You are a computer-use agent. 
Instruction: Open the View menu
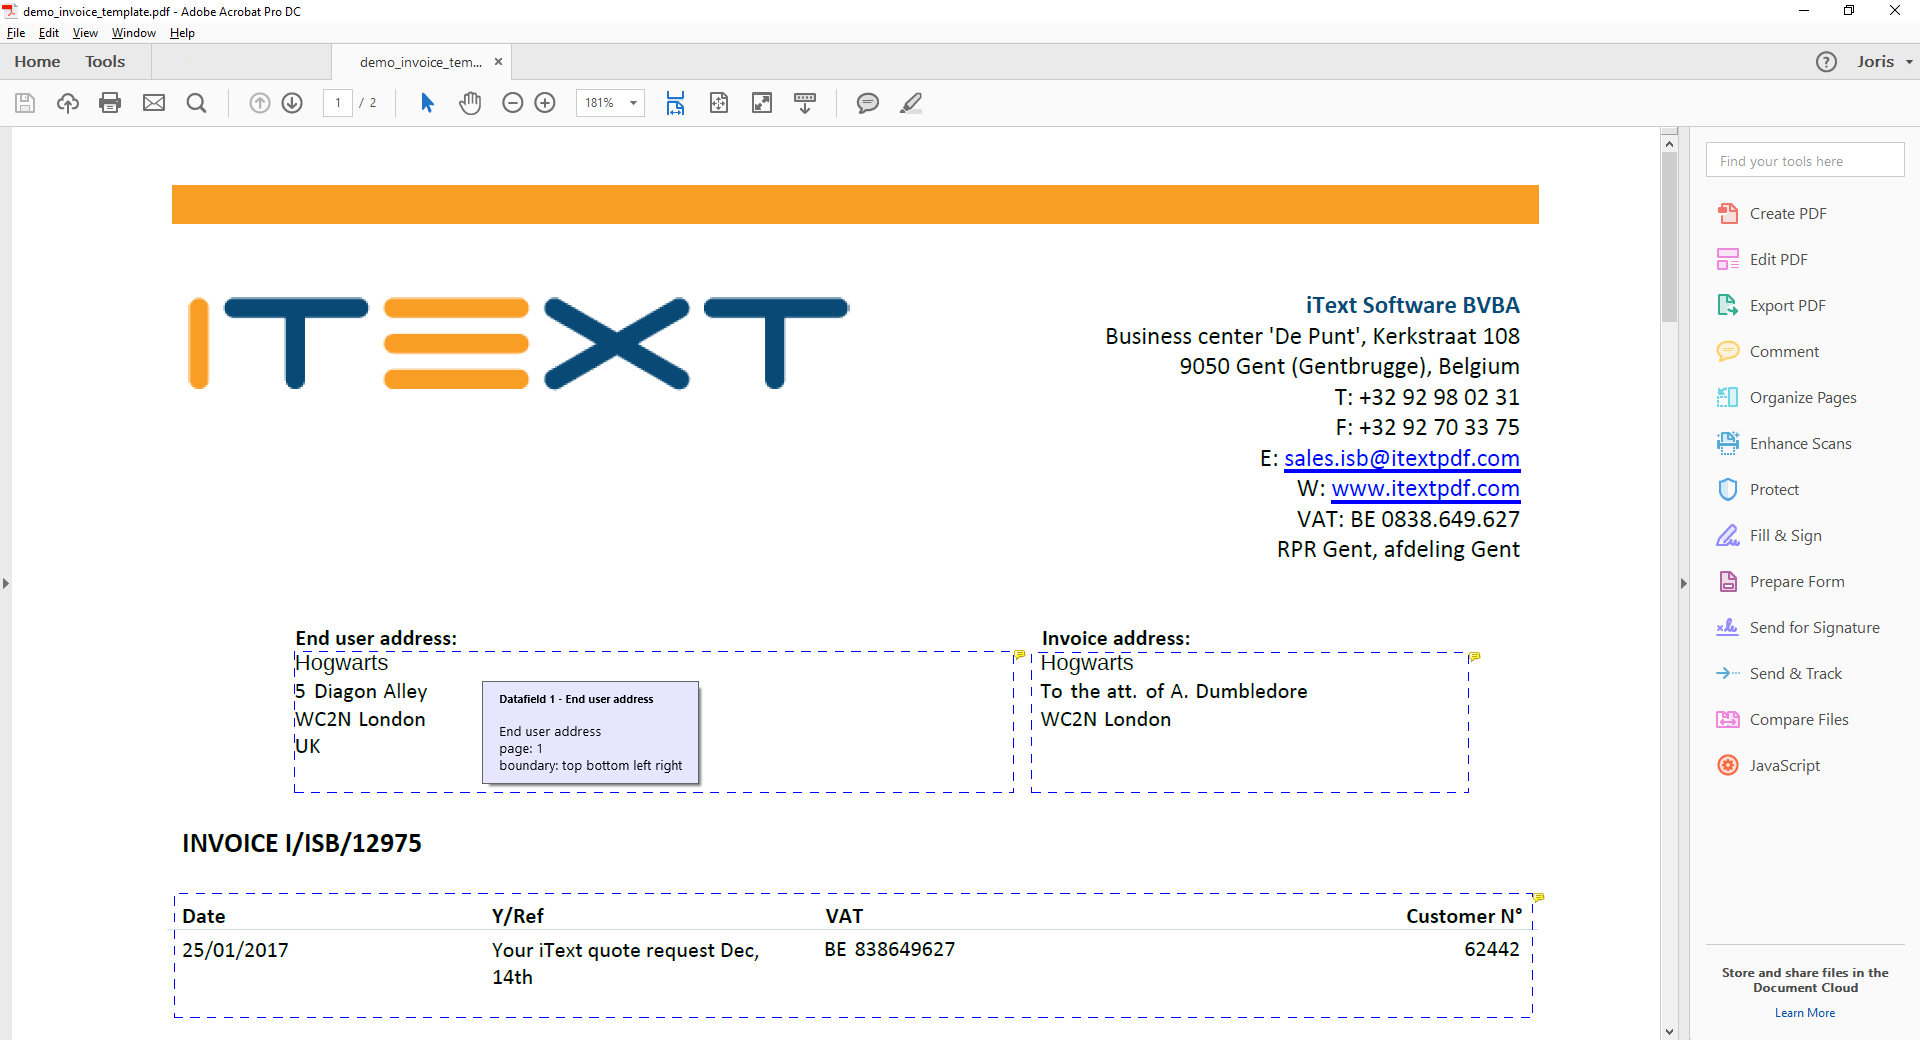pyautogui.click(x=84, y=32)
